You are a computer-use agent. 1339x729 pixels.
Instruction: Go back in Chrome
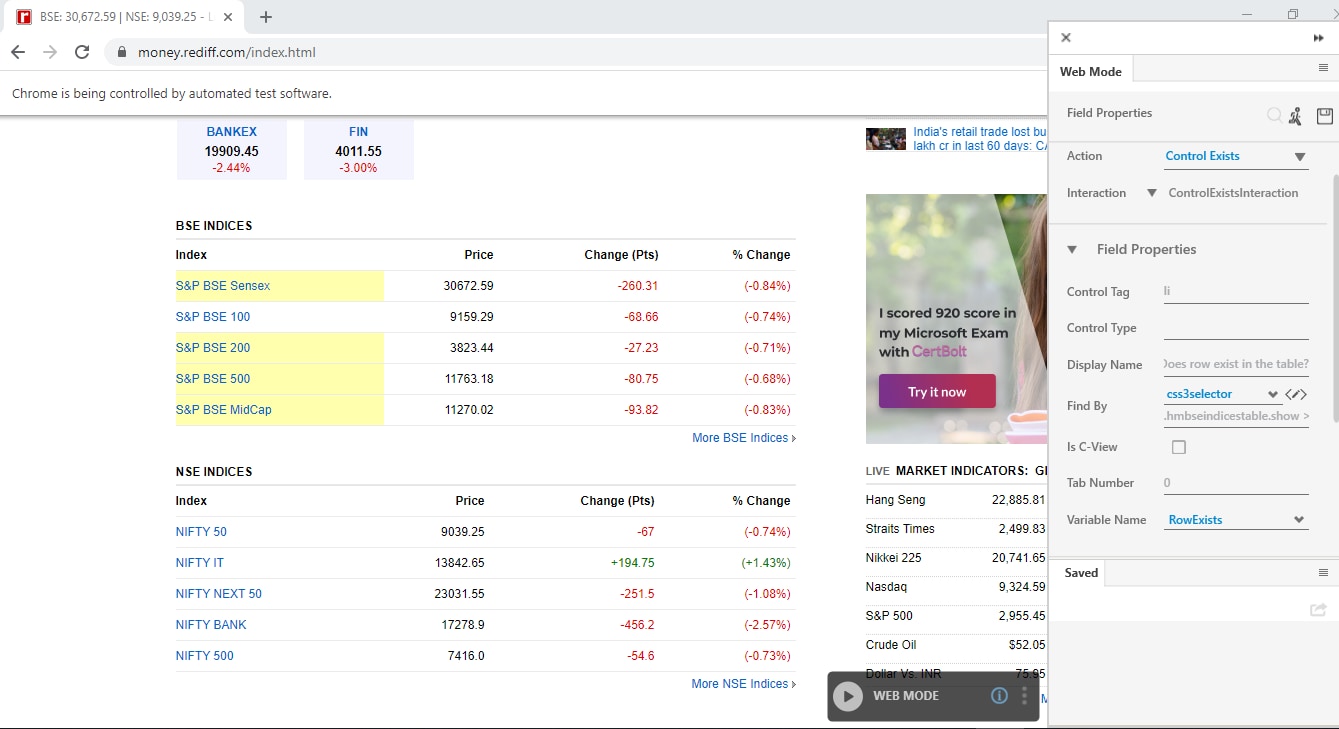[x=18, y=52]
